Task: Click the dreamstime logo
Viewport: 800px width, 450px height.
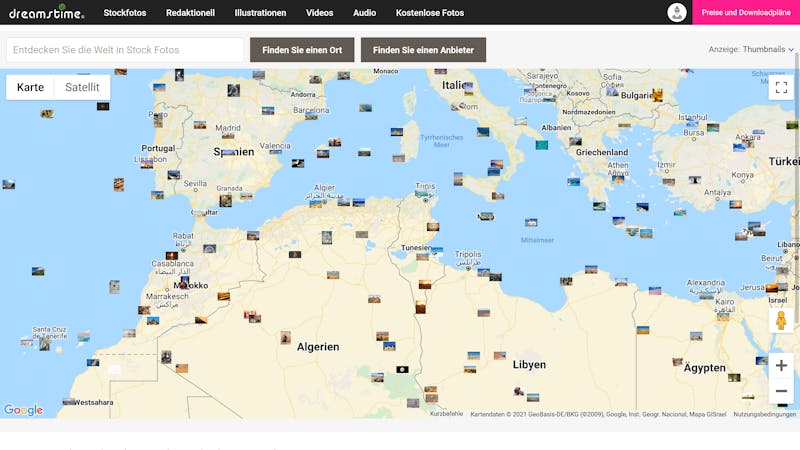Action: 46,12
